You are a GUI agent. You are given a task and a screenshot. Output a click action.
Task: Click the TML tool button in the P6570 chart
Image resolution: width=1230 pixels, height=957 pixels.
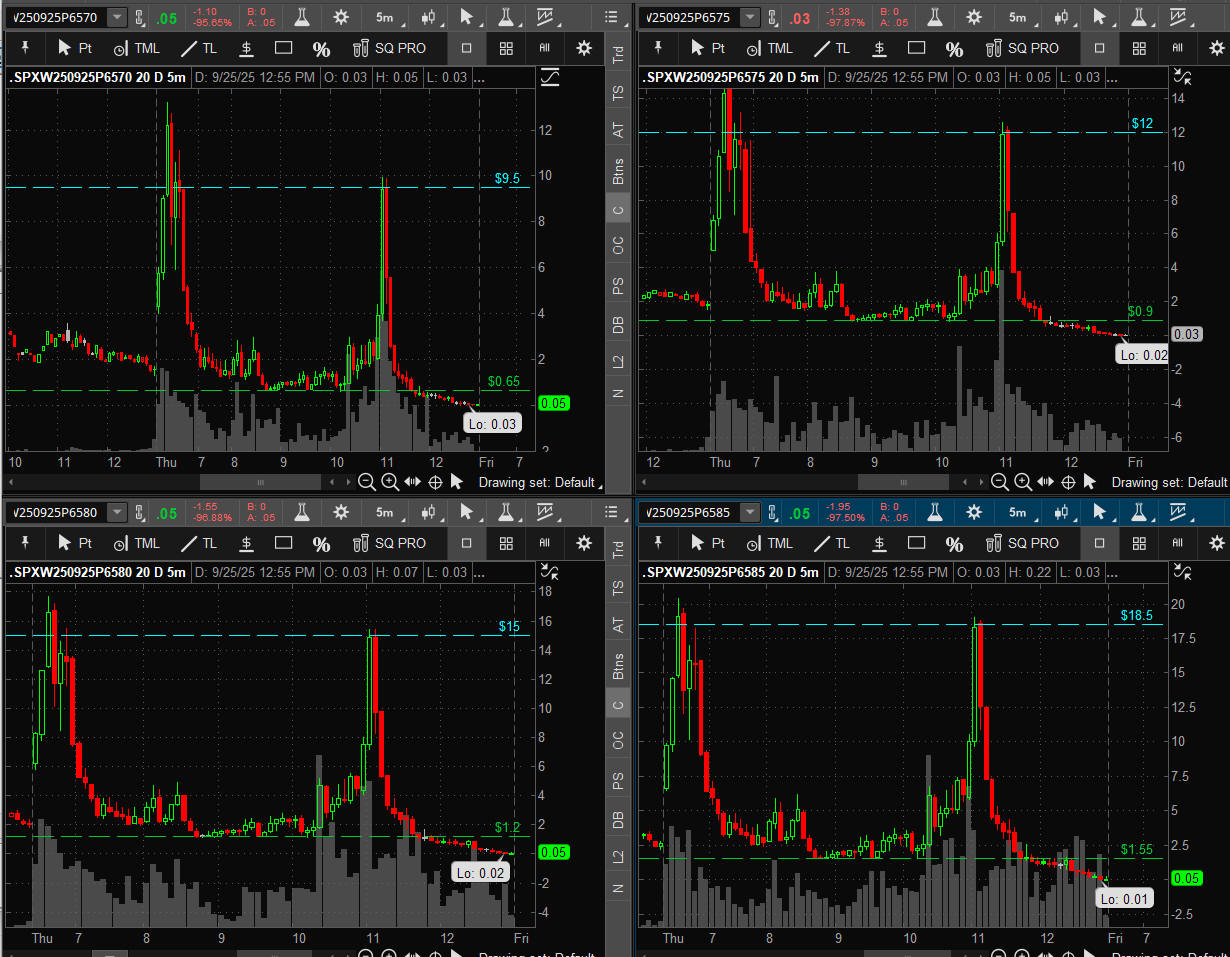(135, 48)
